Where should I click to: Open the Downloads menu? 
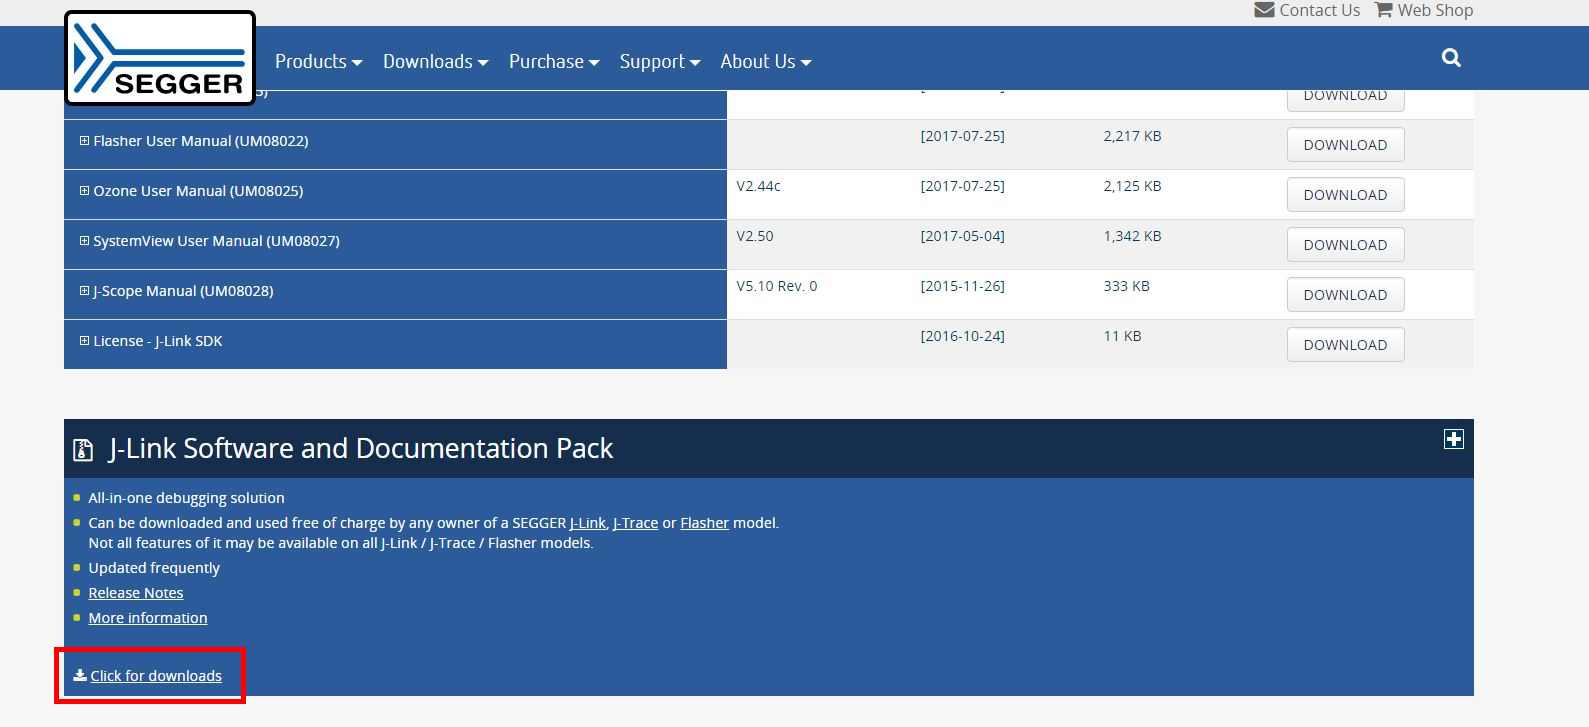(435, 61)
